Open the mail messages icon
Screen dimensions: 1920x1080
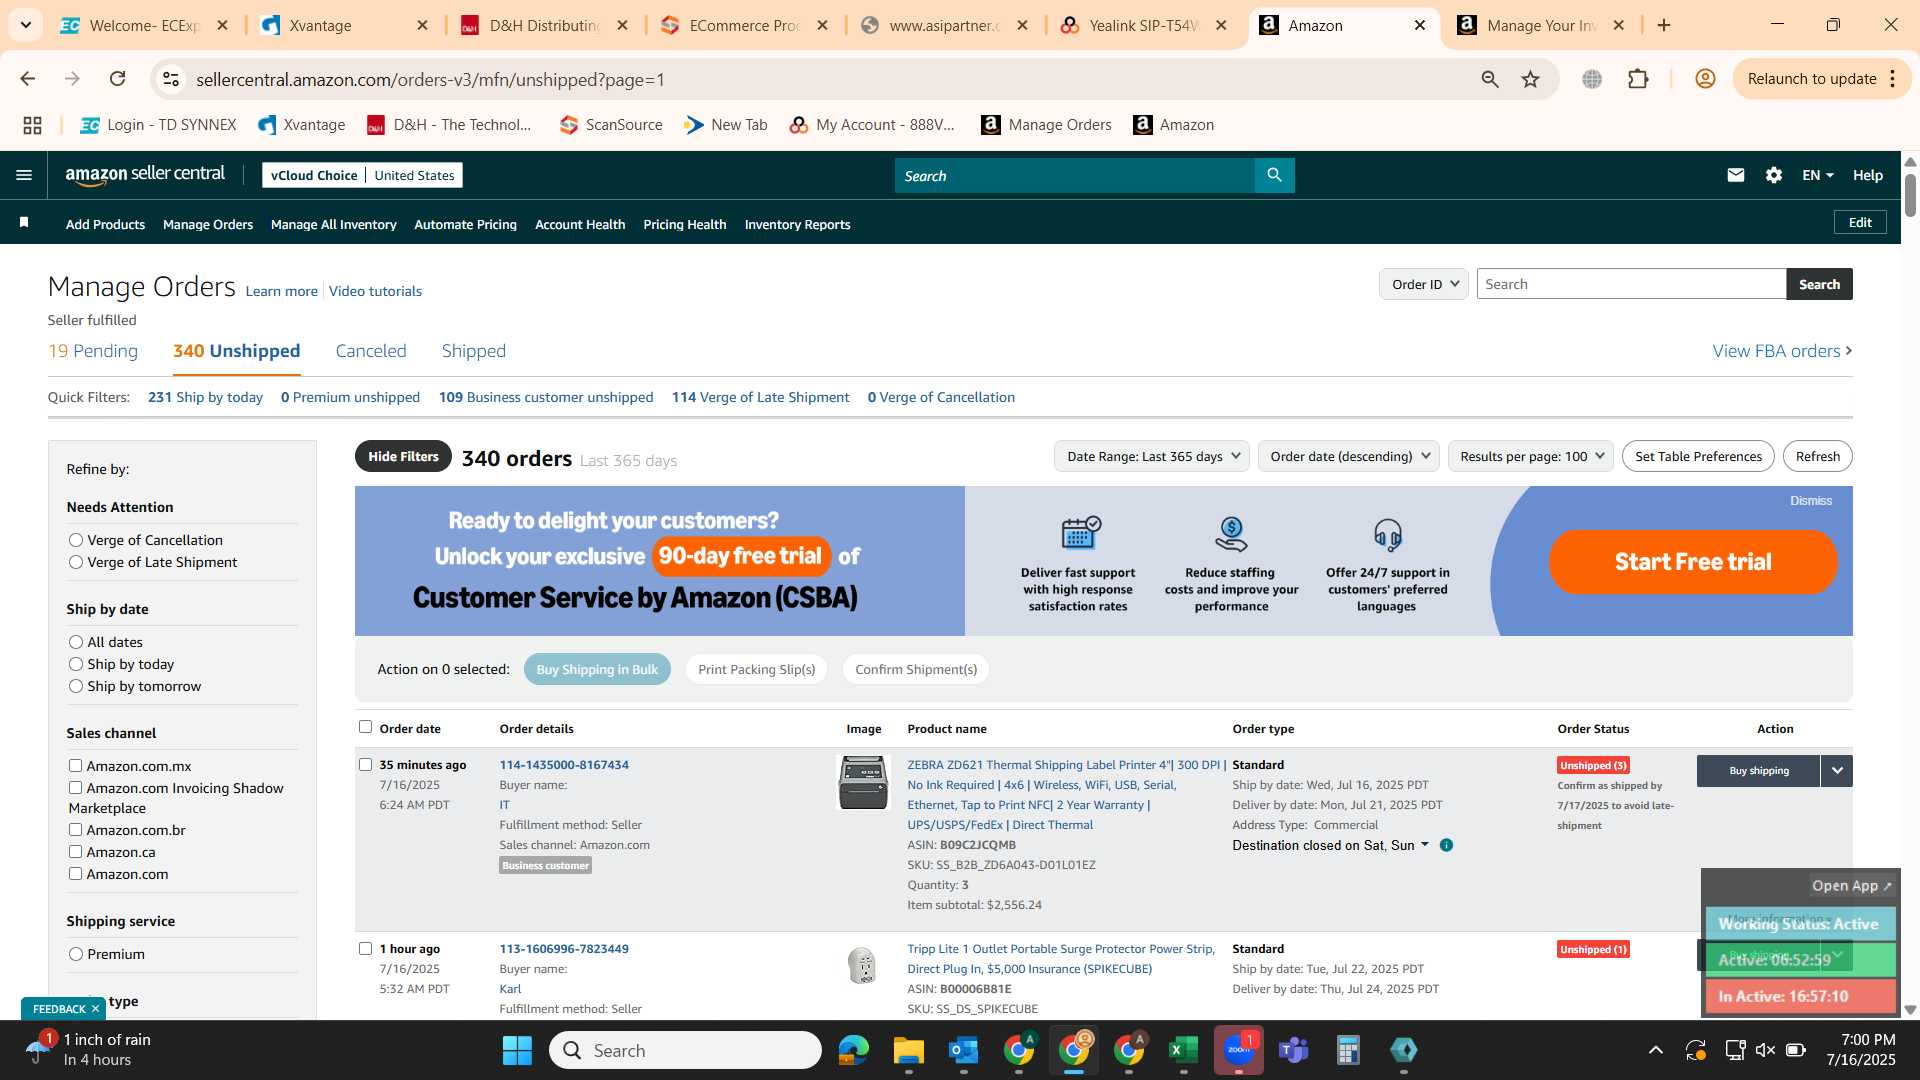coord(1735,175)
